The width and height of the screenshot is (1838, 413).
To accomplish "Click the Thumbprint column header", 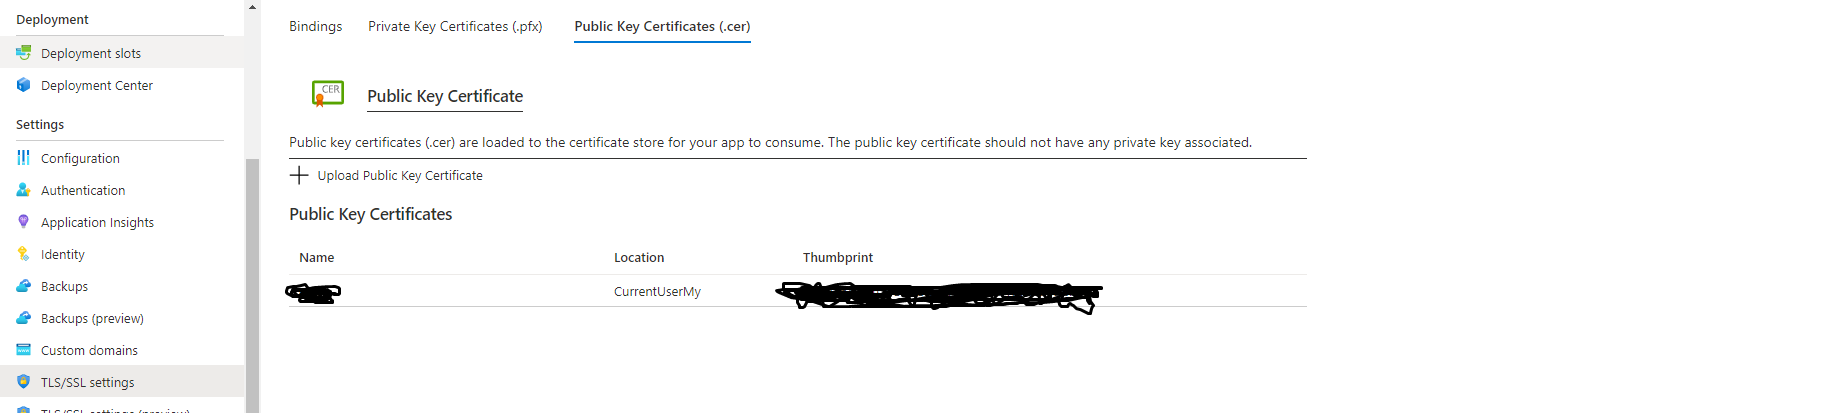I will tap(838, 257).
